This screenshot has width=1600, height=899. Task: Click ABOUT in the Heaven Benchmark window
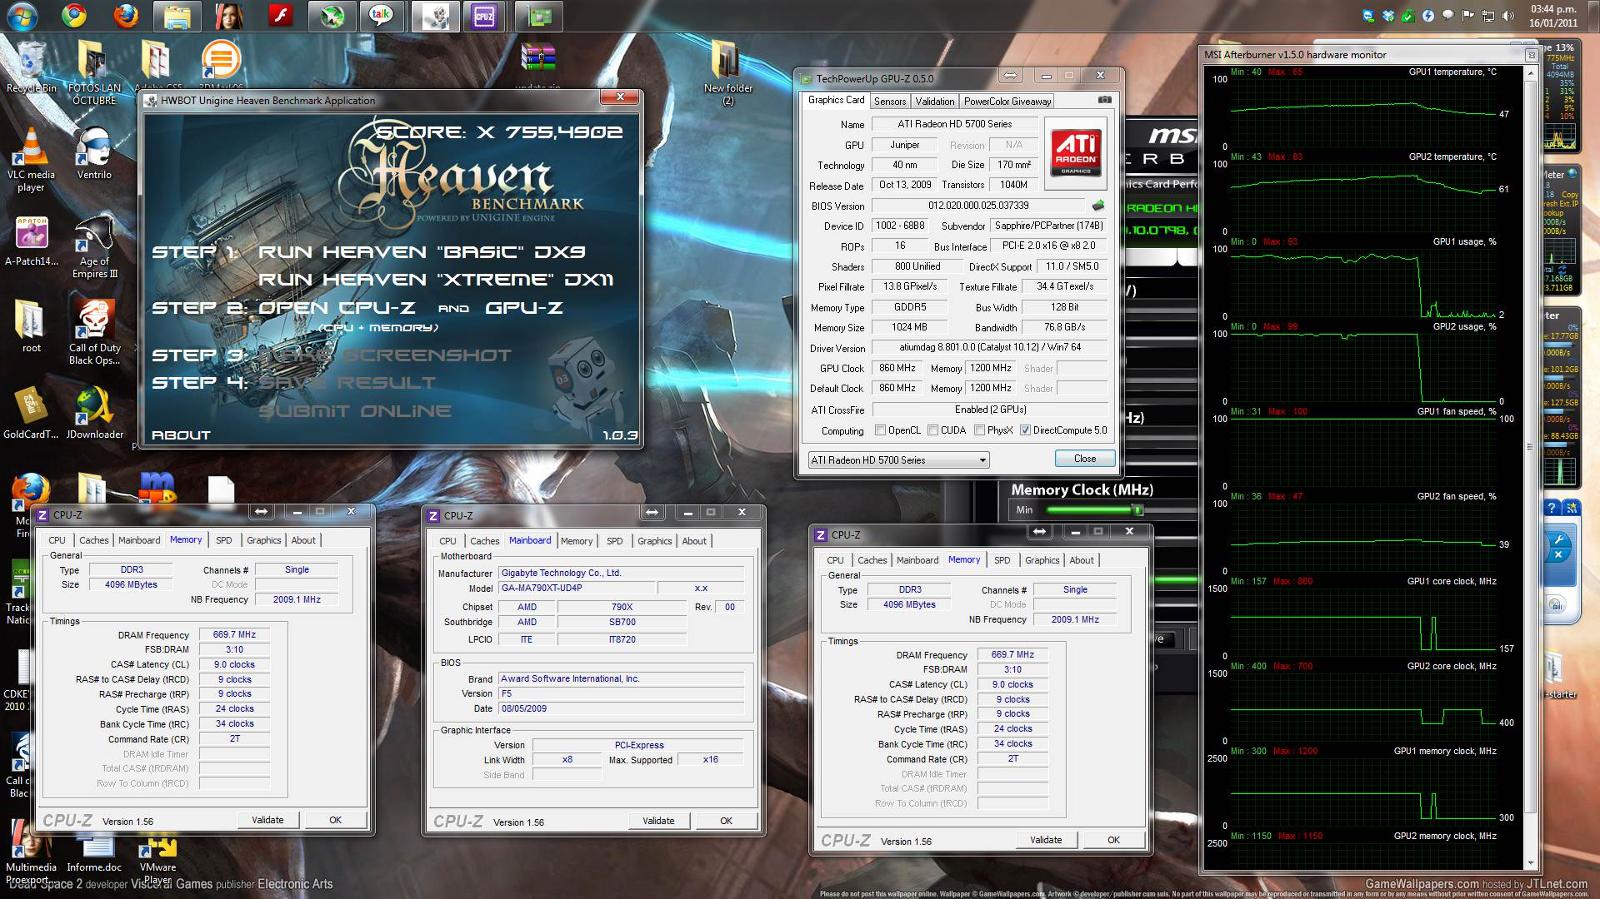(x=181, y=435)
